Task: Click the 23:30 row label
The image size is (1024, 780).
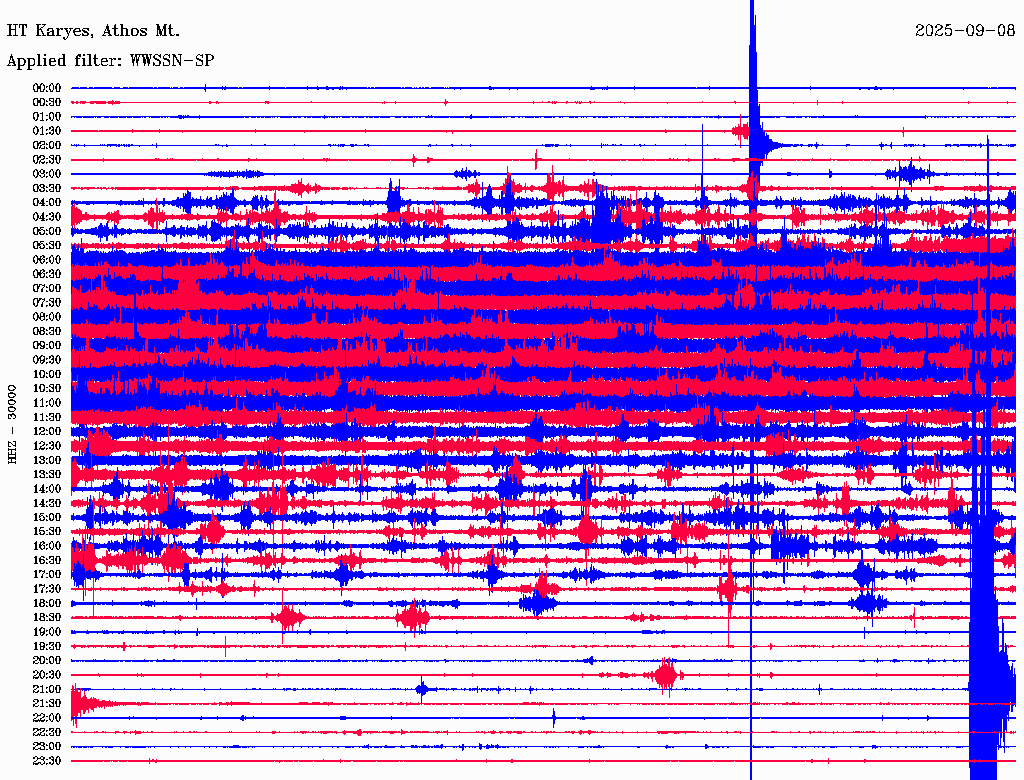Action: click(47, 761)
